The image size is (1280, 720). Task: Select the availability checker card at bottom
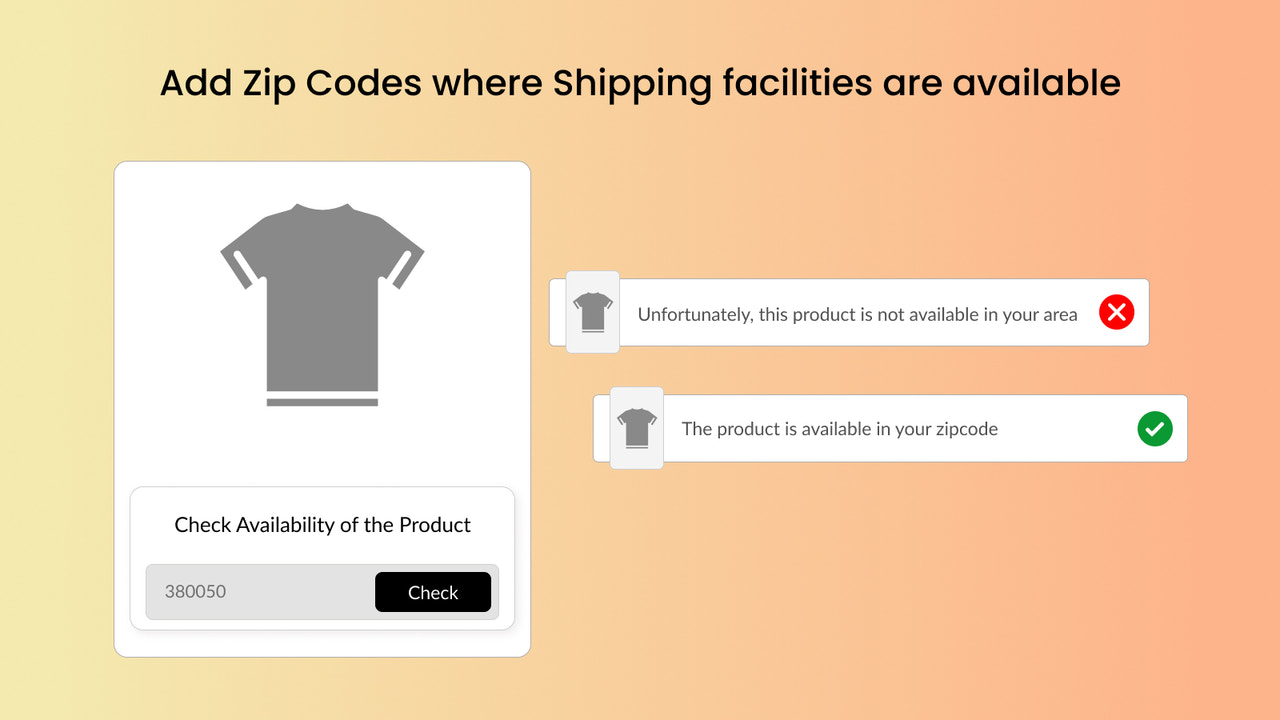click(x=322, y=558)
